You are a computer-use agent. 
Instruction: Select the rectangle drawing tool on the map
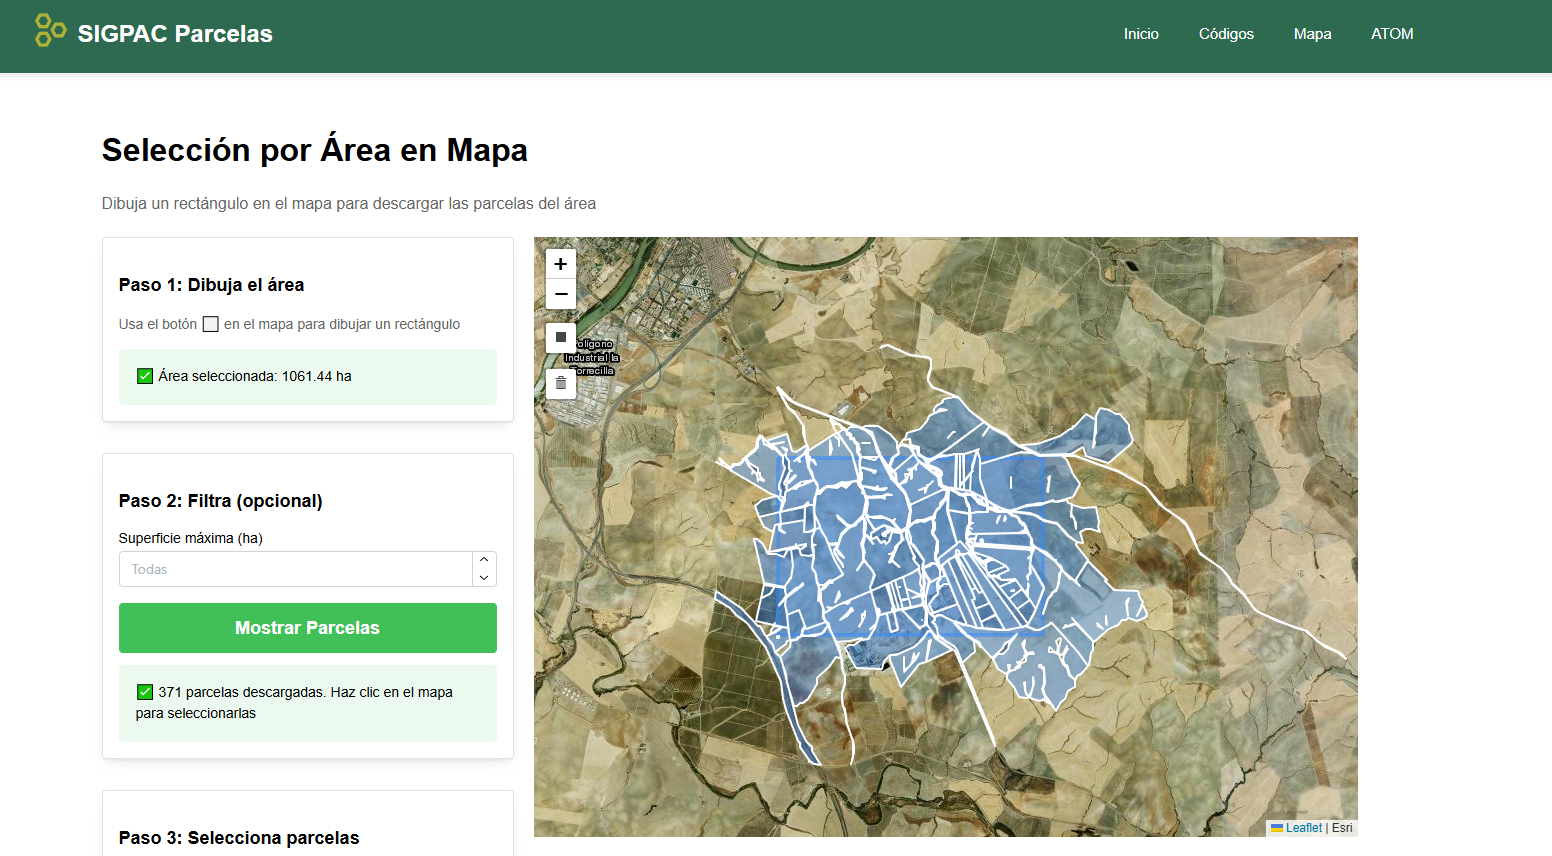560,338
